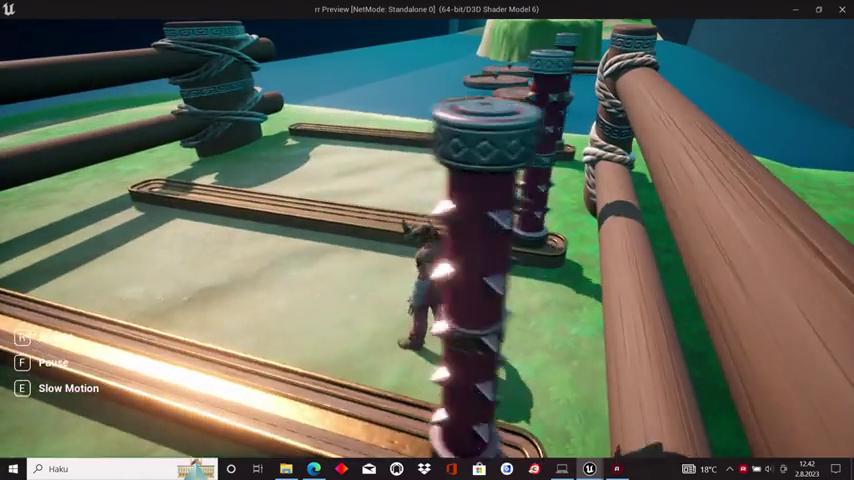Click the E key Slow Motion prompt icon

(22, 388)
